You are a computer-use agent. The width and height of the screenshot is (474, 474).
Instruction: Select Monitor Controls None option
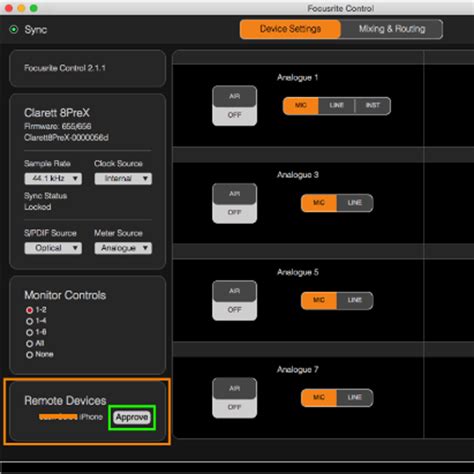click(x=29, y=355)
